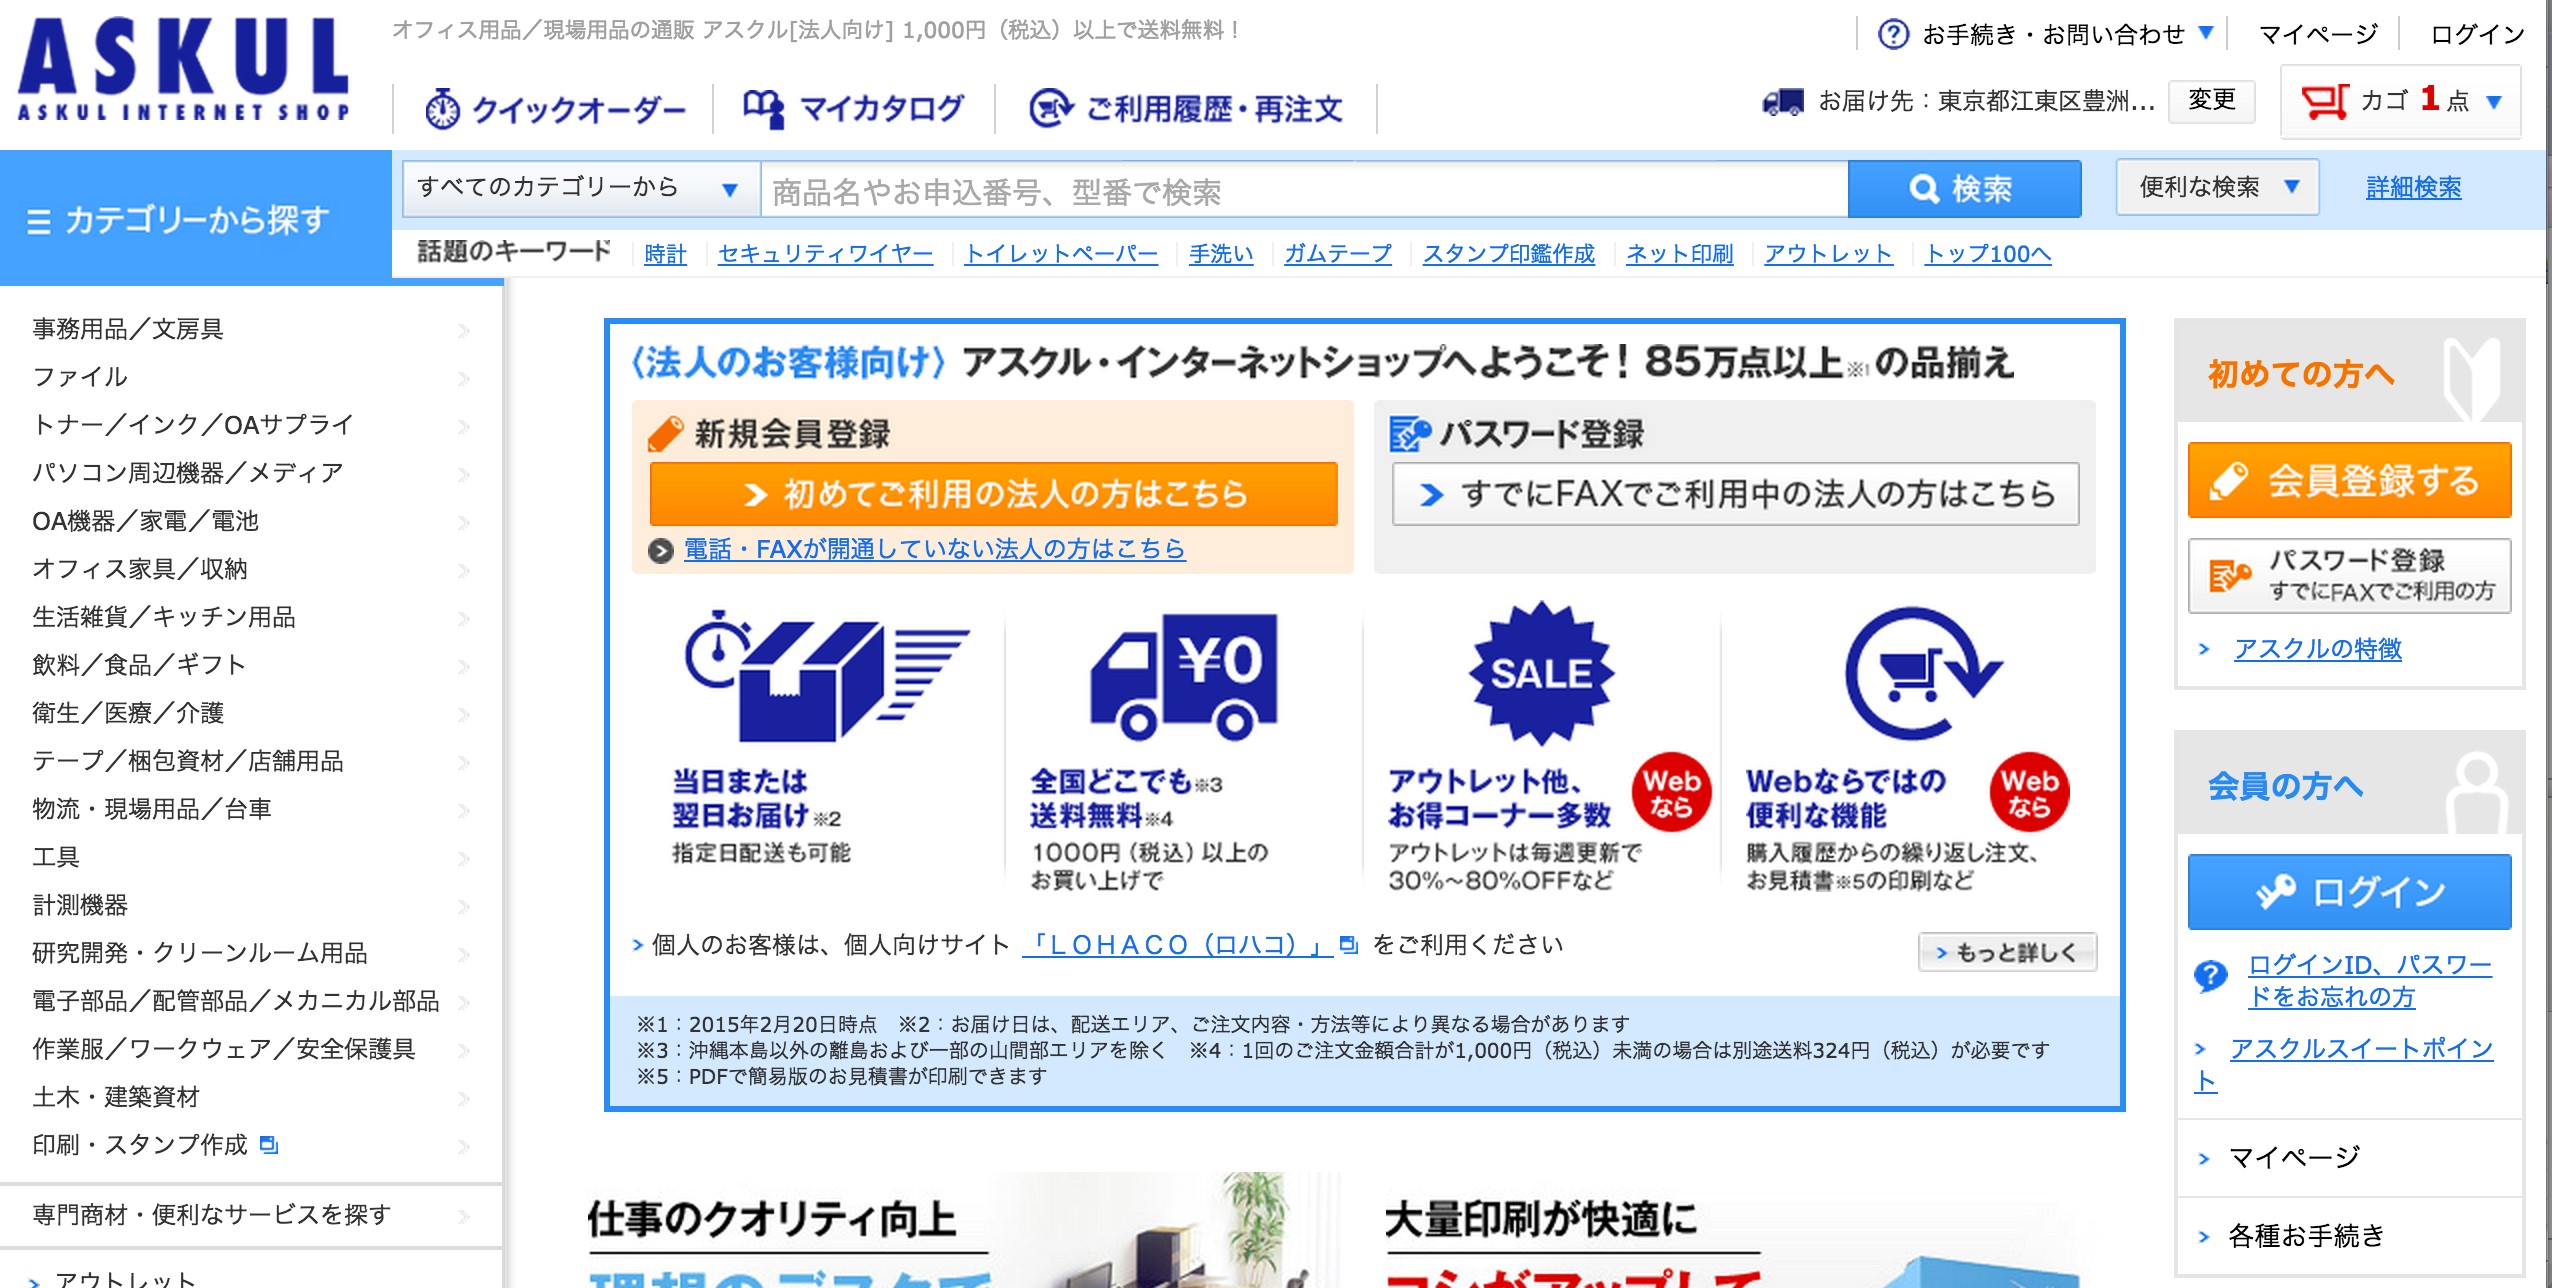Open 電話・FAXが開通していない法人の方はこちら link
The width and height of the screenshot is (2552, 1288).
(934, 549)
